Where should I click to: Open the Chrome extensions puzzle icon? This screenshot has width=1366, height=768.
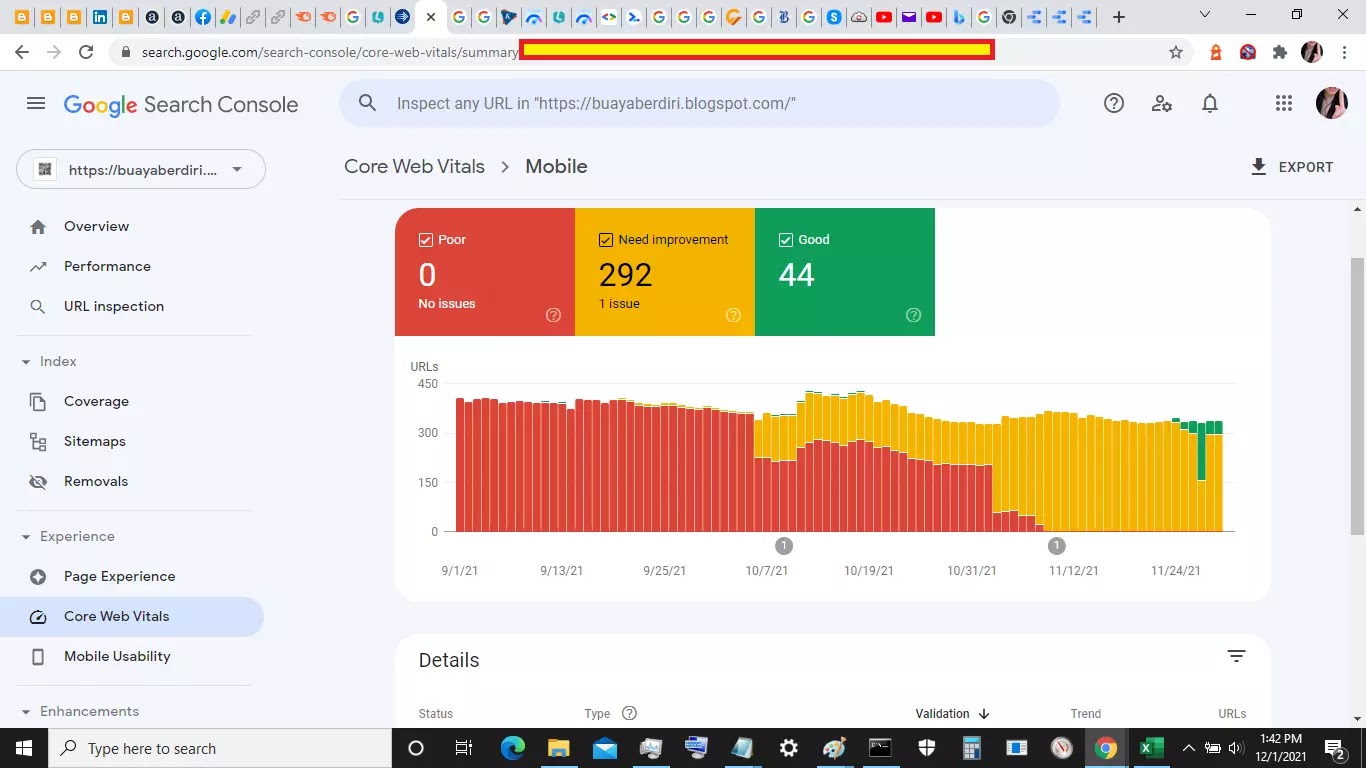point(1279,52)
